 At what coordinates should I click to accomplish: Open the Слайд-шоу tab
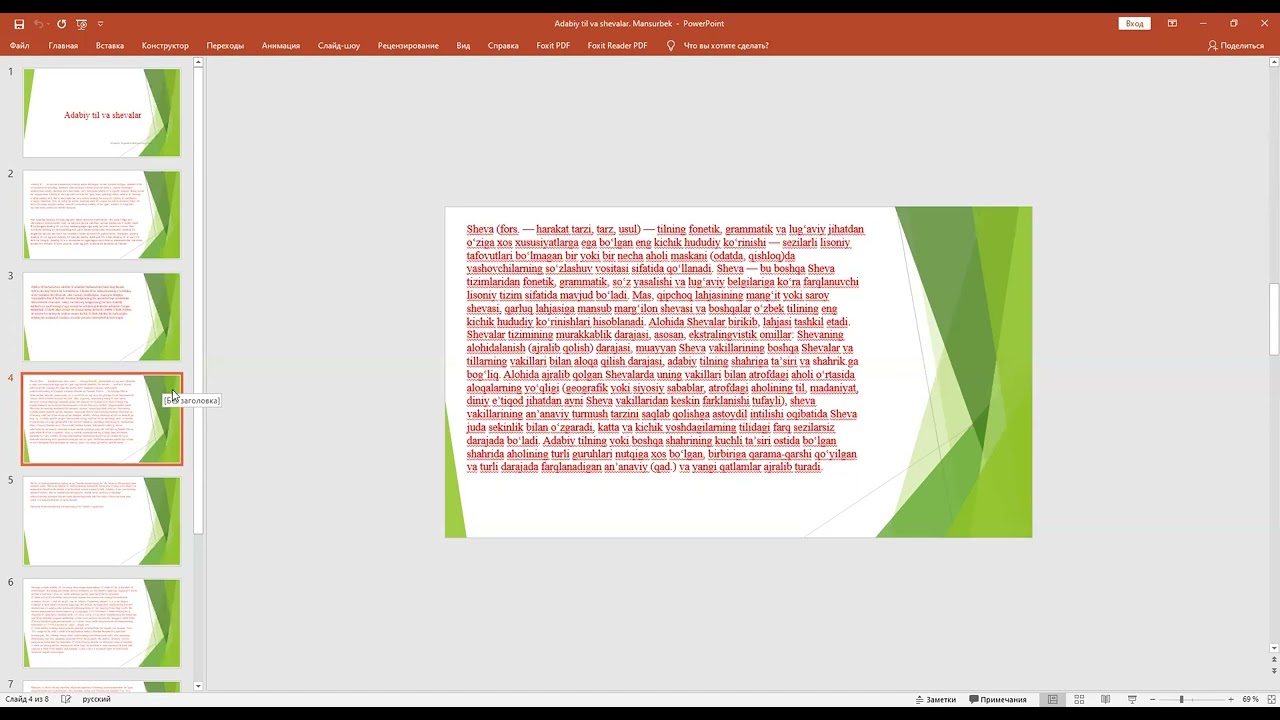339,45
